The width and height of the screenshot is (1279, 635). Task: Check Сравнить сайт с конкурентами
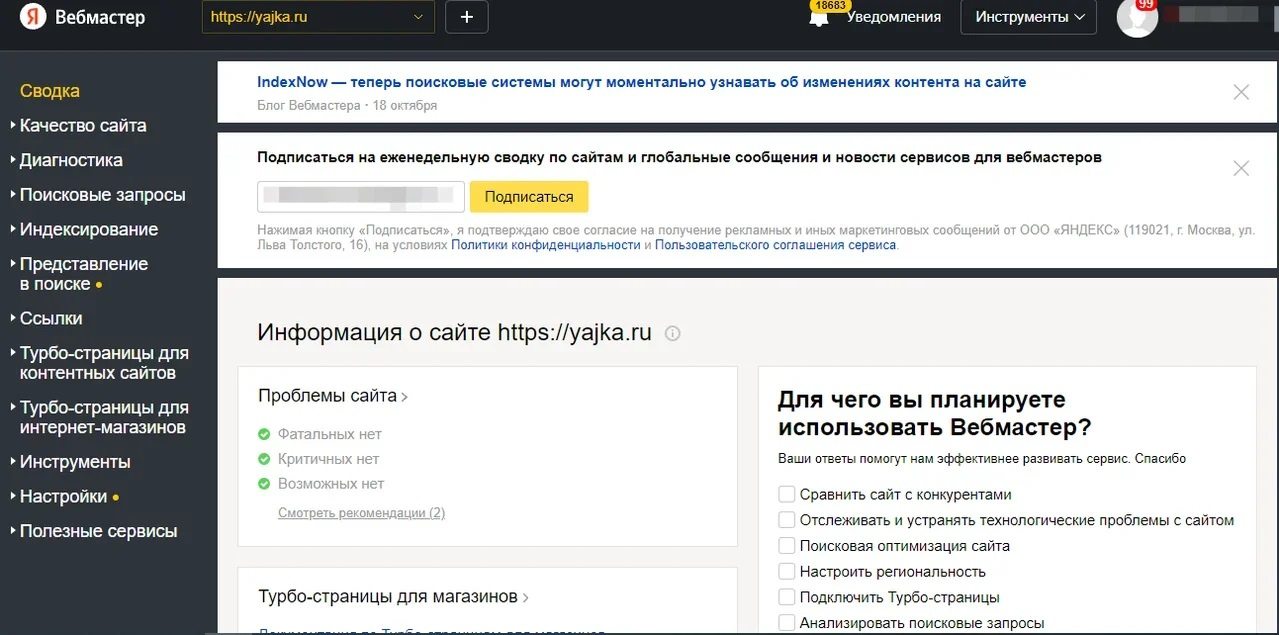(787, 494)
